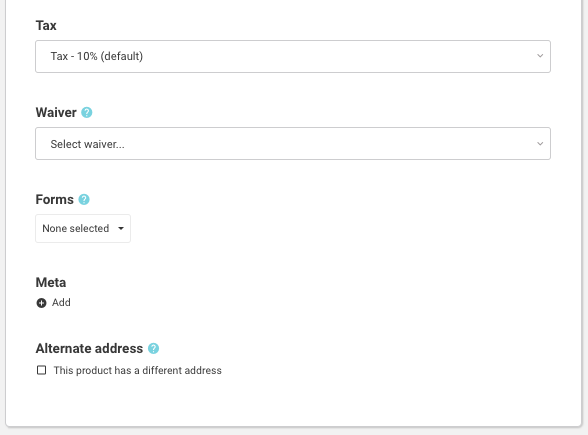Expand the Select waiver dropdown
Image resolution: width=588 pixels, height=435 pixels.
point(293,144)
